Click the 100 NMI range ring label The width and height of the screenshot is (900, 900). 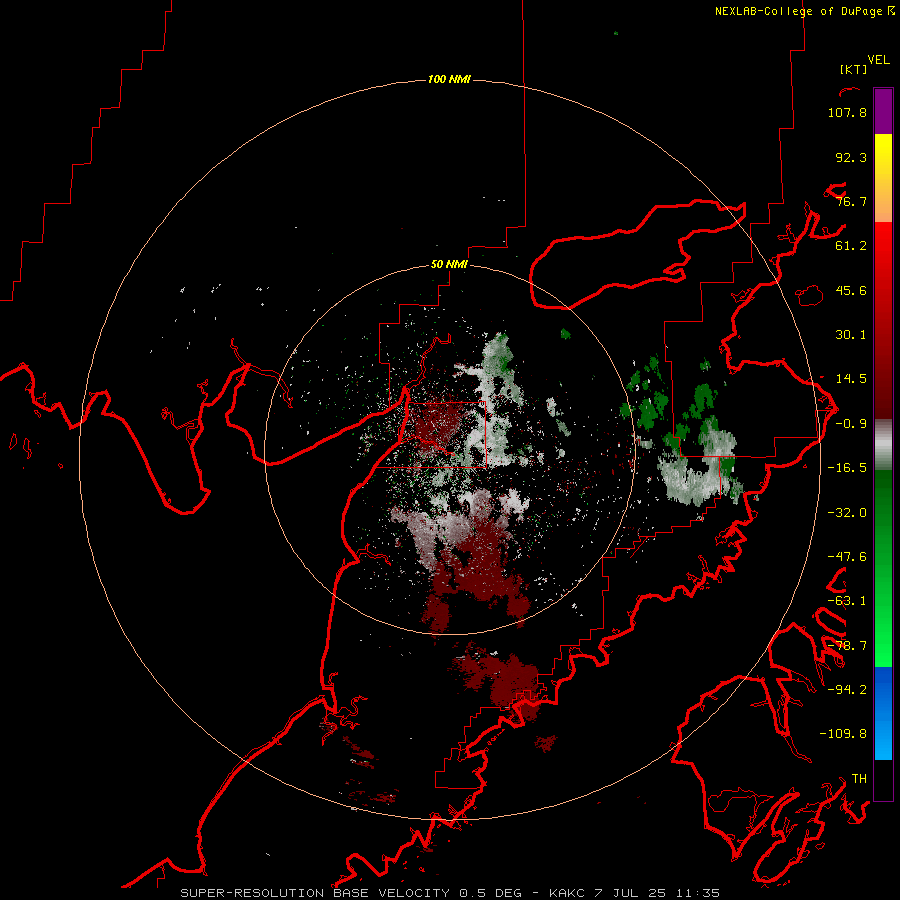tap(449, 79)
